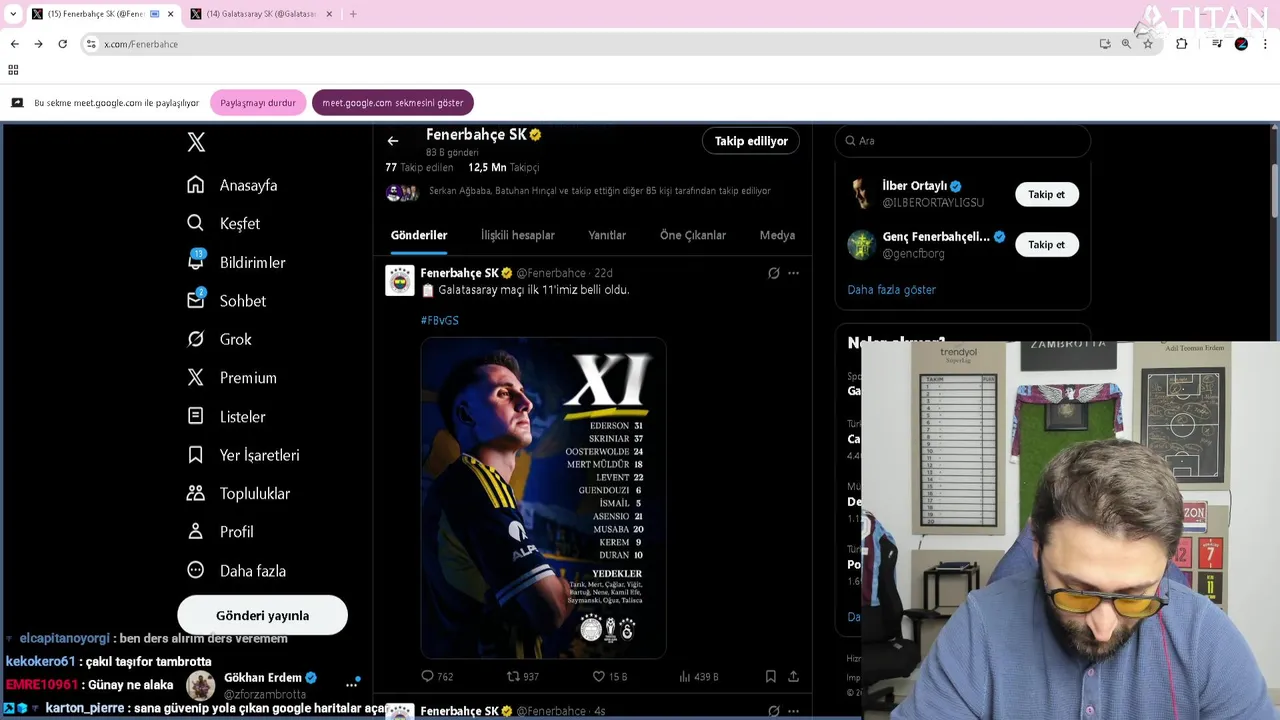This screenshot has height=720, width=1280.
Task: Open Premium in the sidebar
Action: (x=231, y=377)
